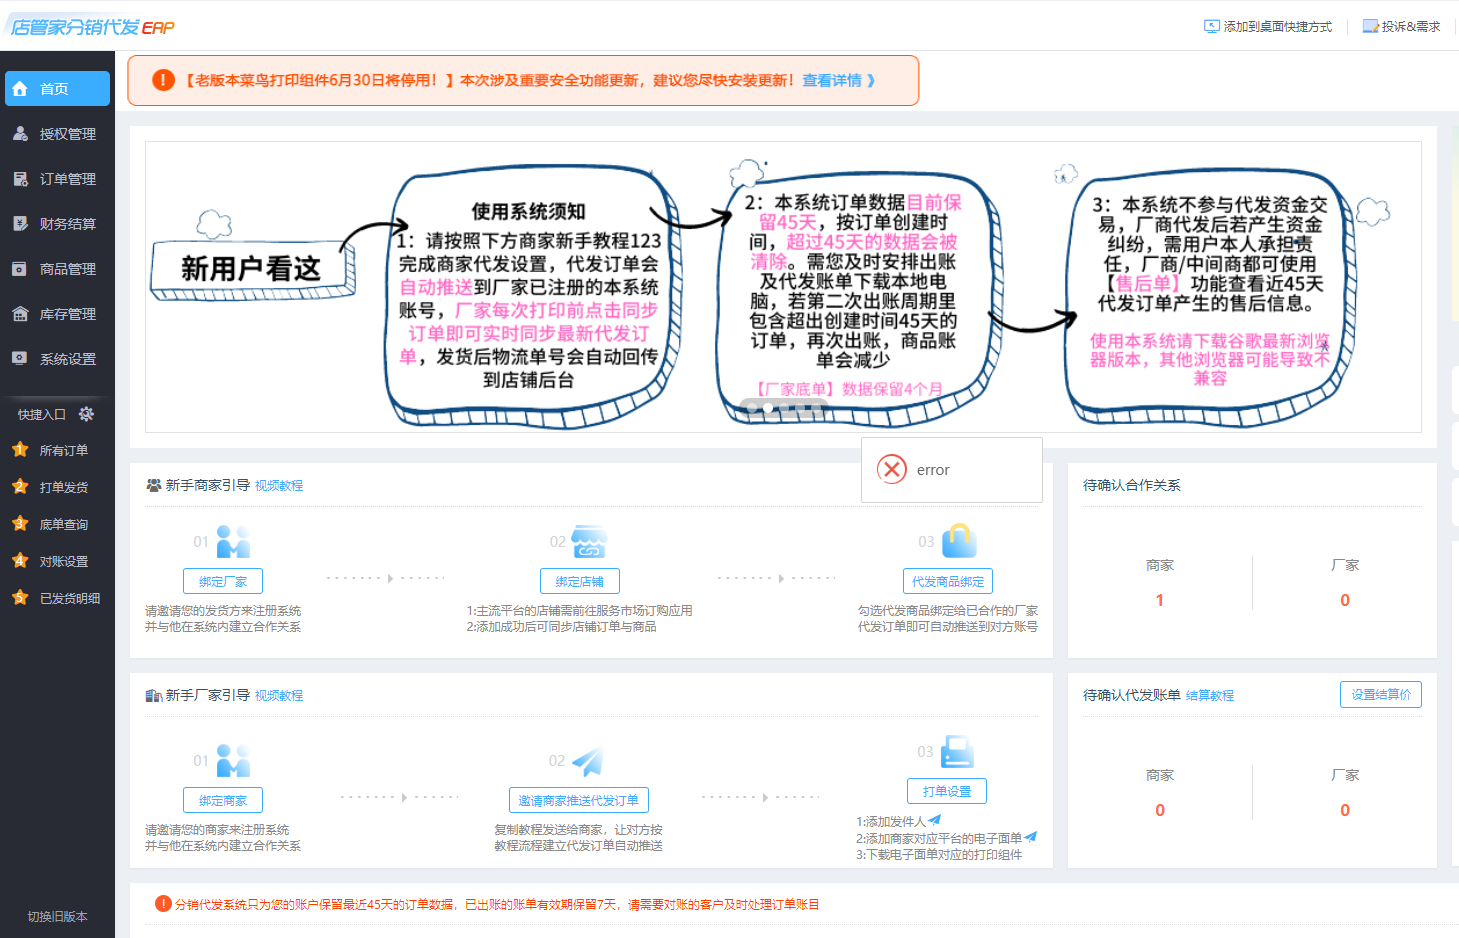Click the 库存管理 warehouse icon
Image resolution: width=1459 pixels, height=938 pixels.
click(x=20, y=314)
